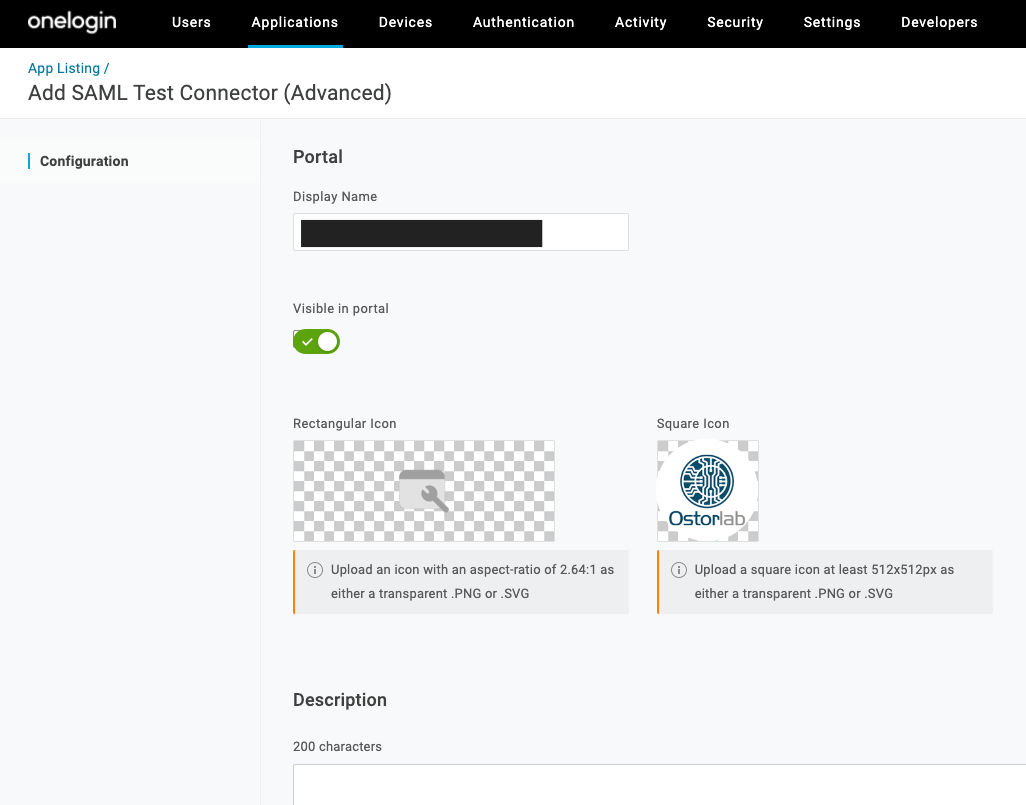Click the Ostorlab square icon image
This screenshot has height=805, width=1026.
coord(707,491)
